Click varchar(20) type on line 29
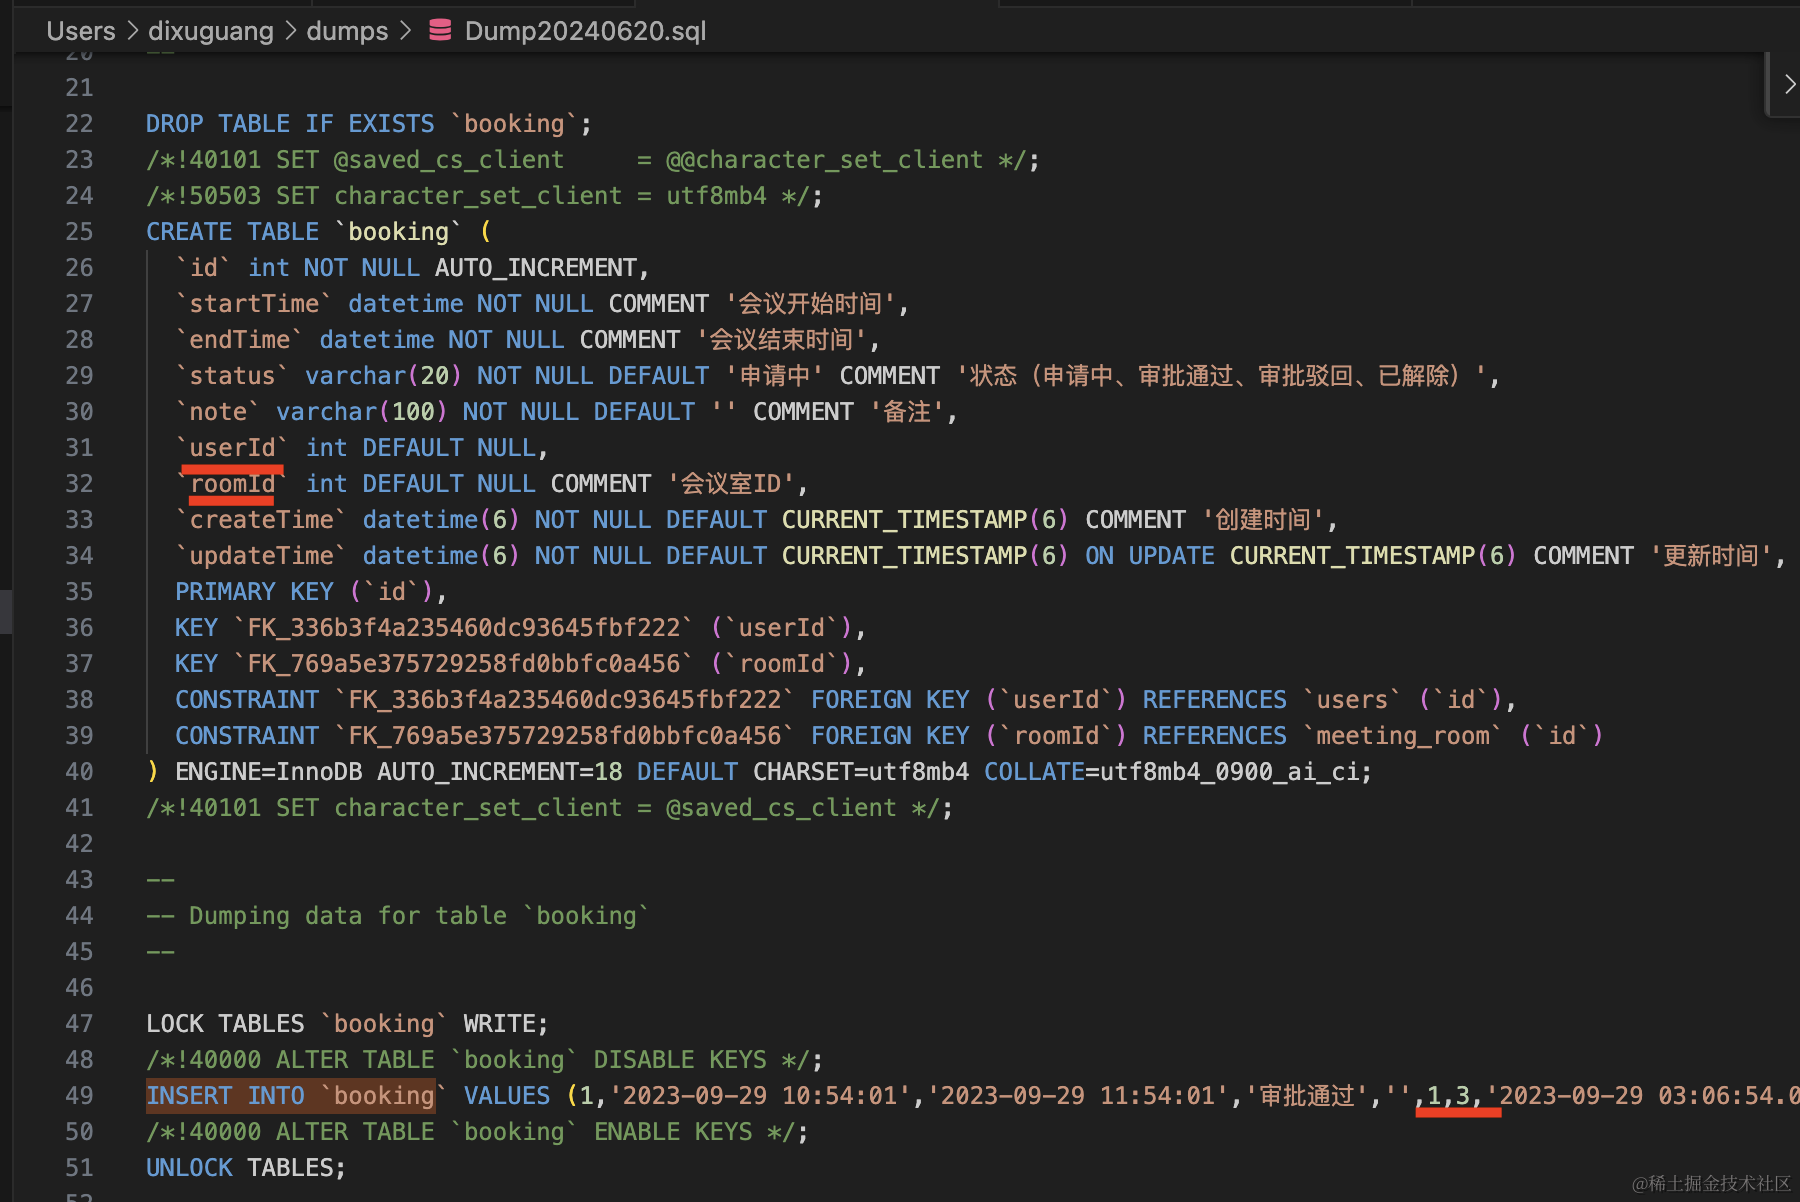Image resolution: width=1800 pixels, height=1202 pixels. (x=384, y=376)
